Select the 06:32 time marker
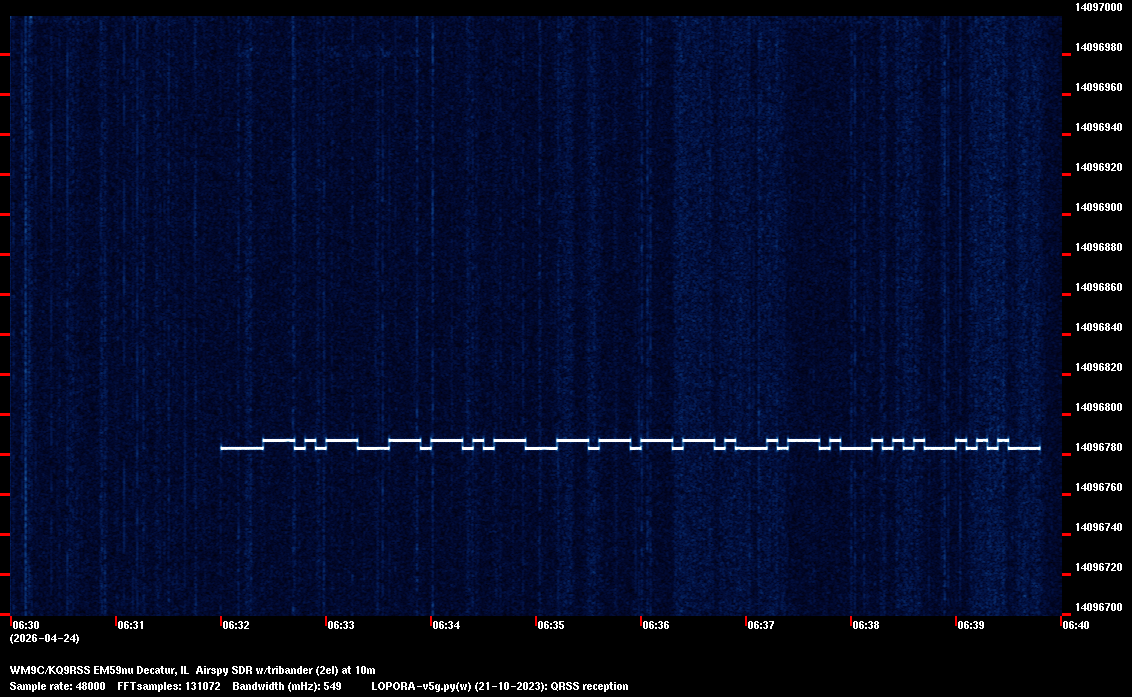This screenshot has height=697, width=1132. [236, 625]
